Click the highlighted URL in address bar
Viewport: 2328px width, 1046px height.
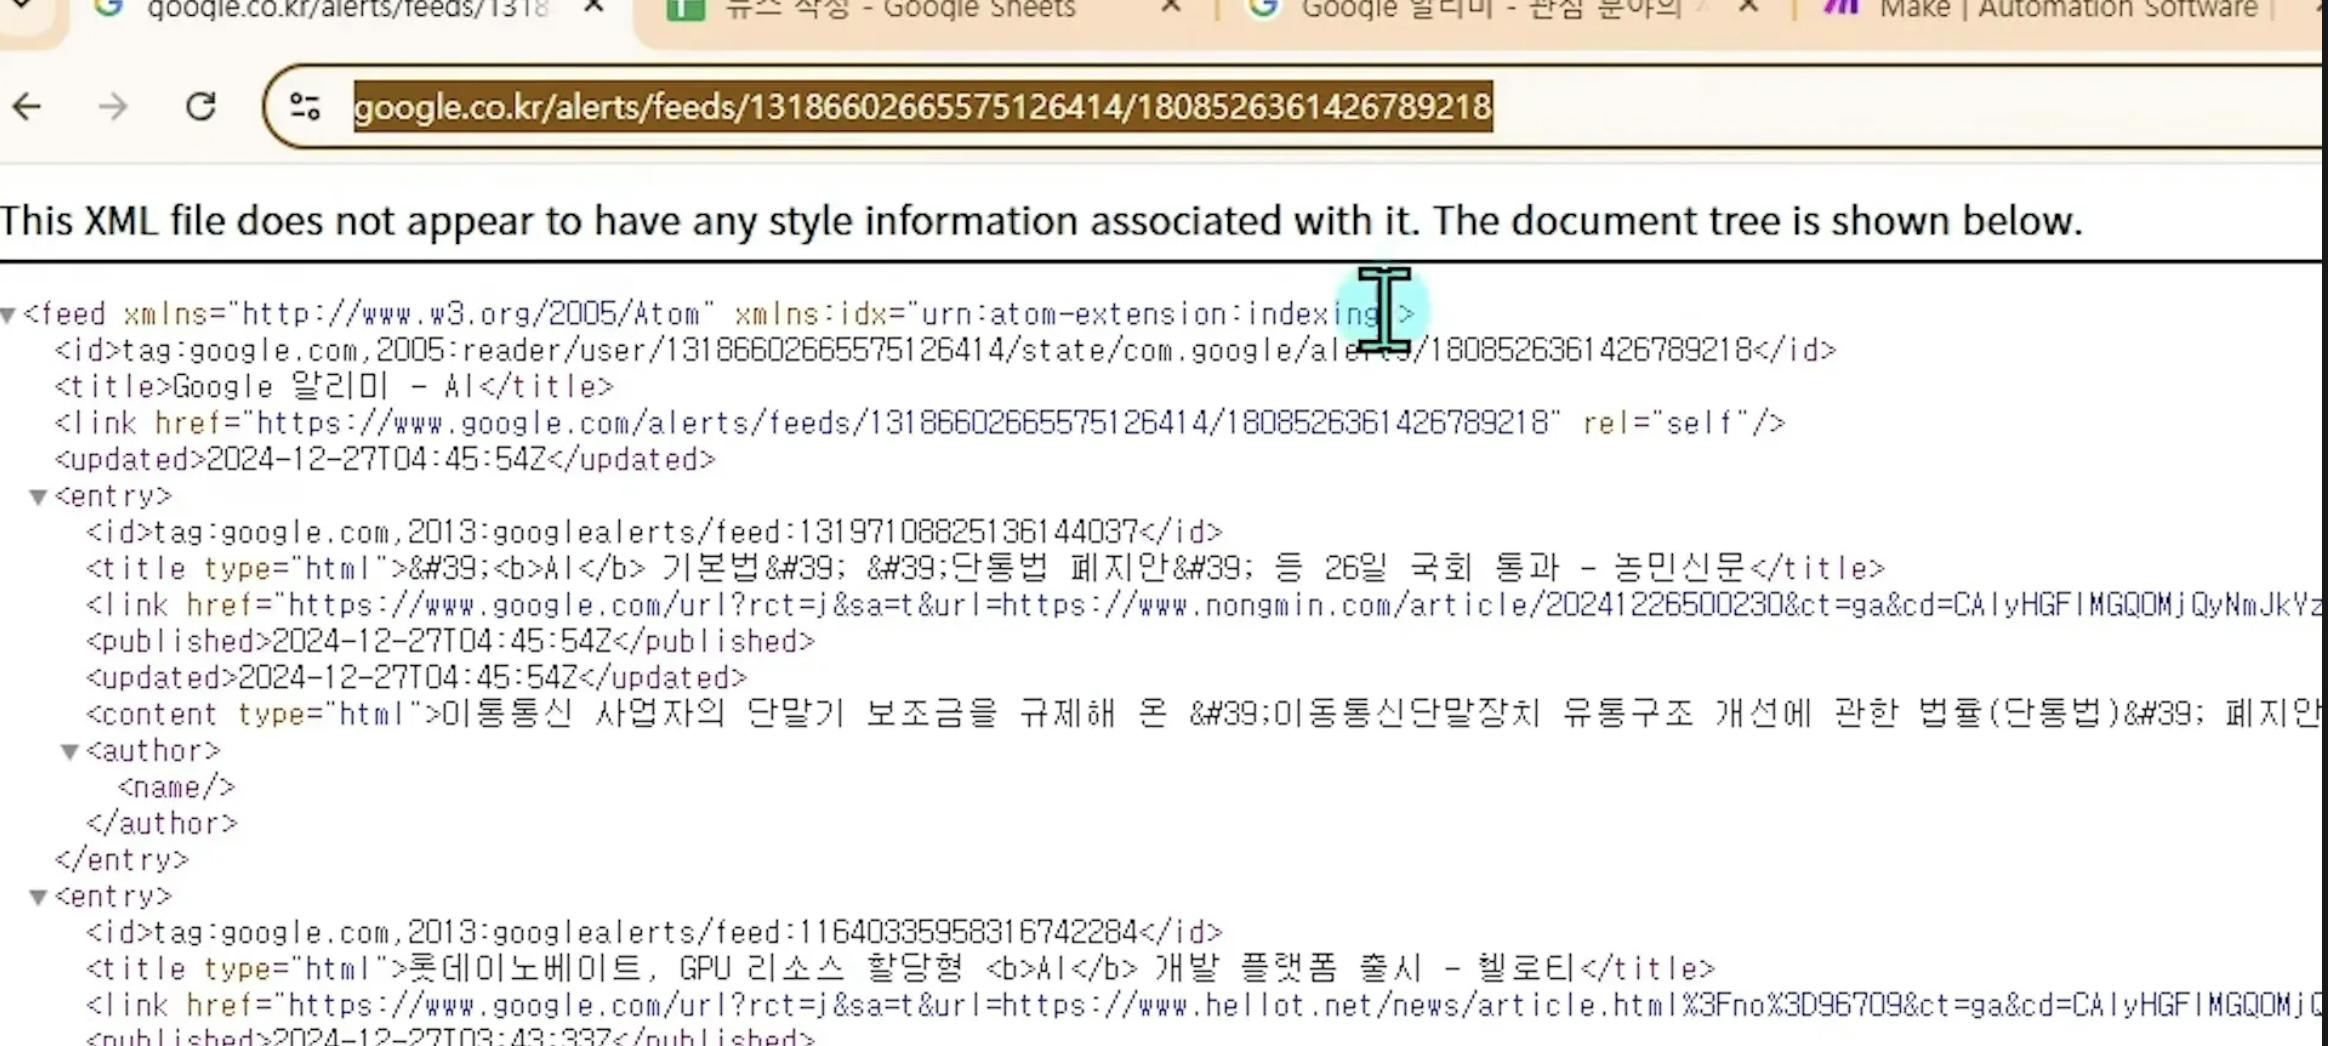[x=922, y=106]
